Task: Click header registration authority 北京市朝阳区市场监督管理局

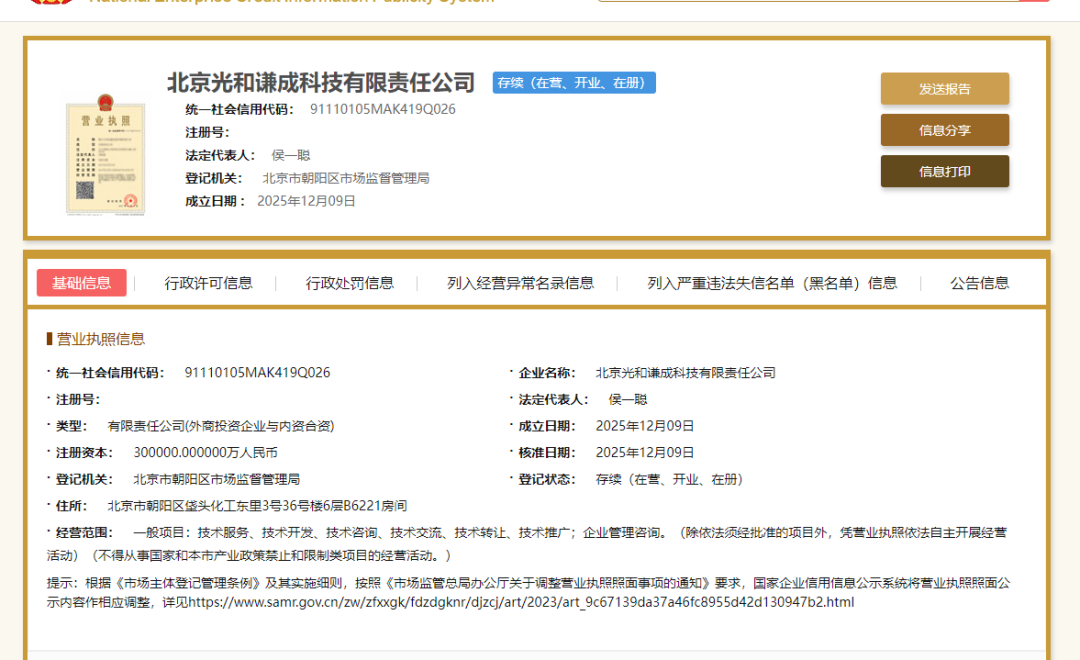Action: (x=346, y=178)
